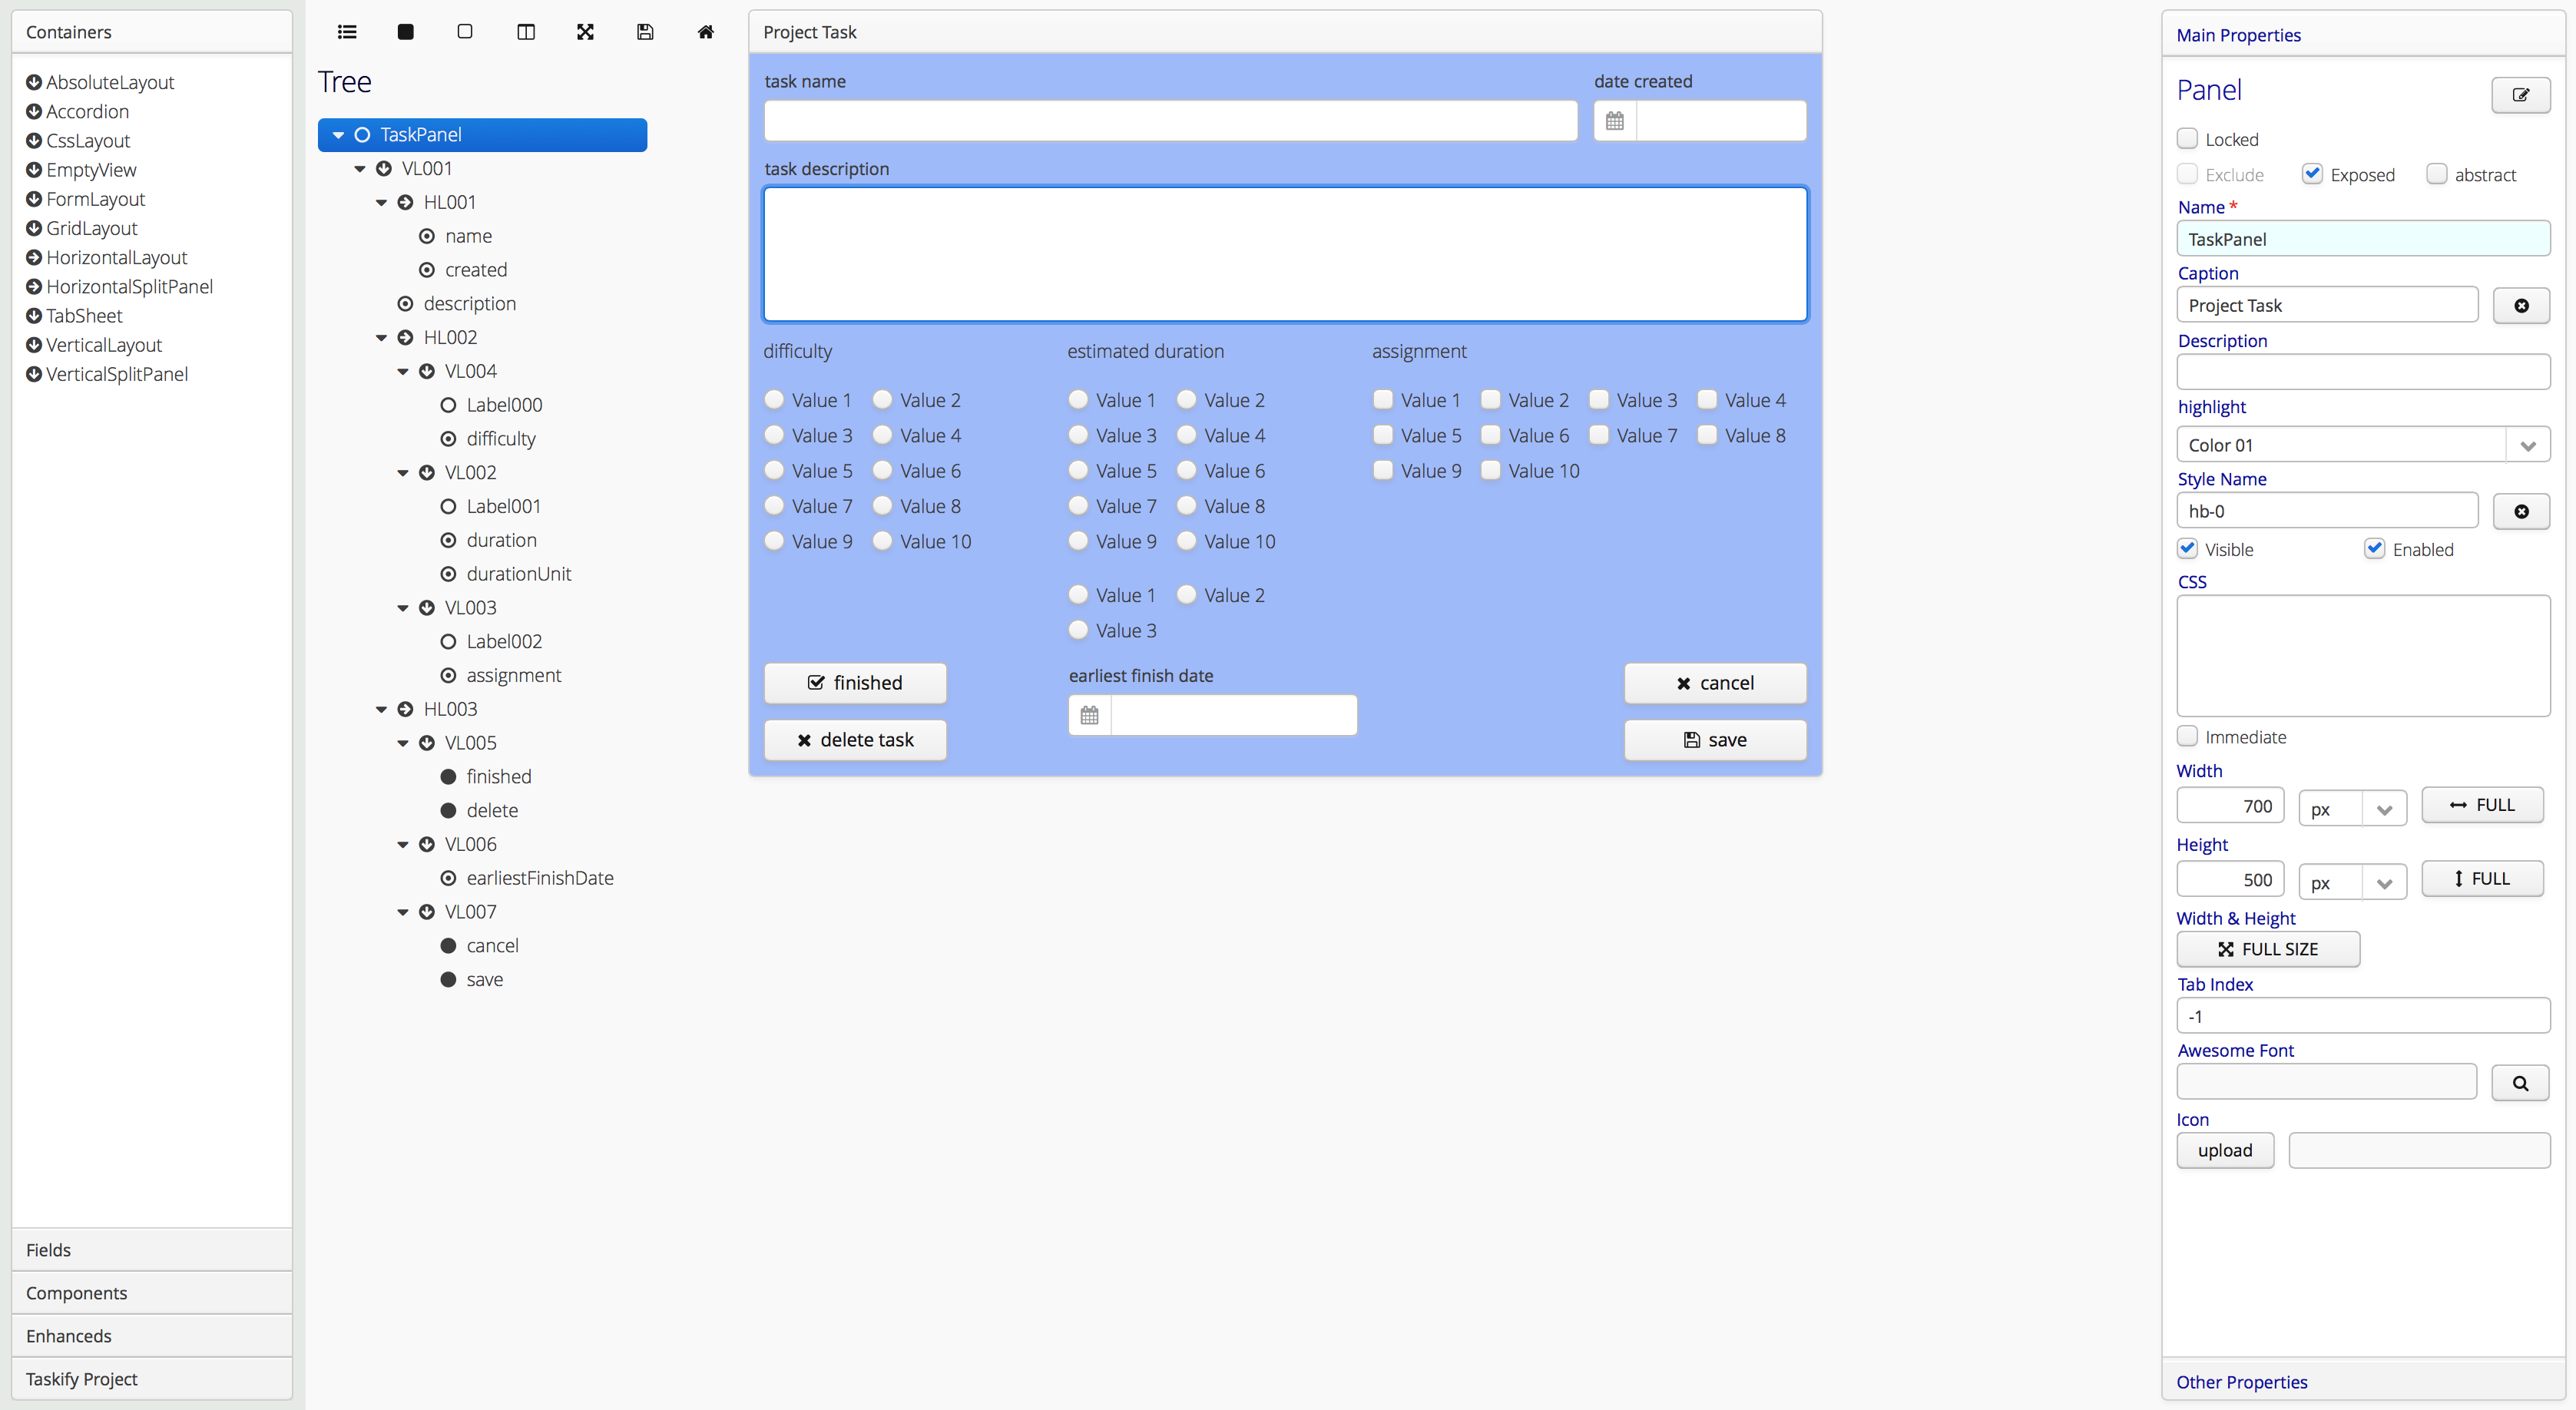Collapse the TaskPanel tree node

338,135
